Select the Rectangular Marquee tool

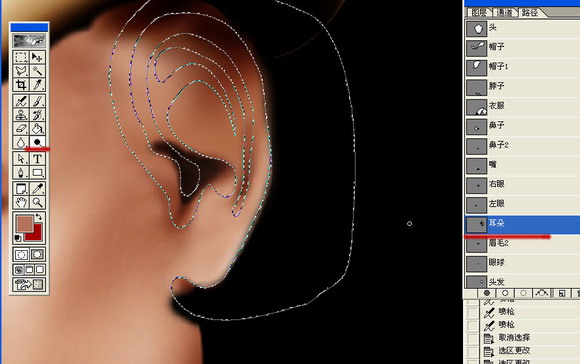click(x=21, y=57)
